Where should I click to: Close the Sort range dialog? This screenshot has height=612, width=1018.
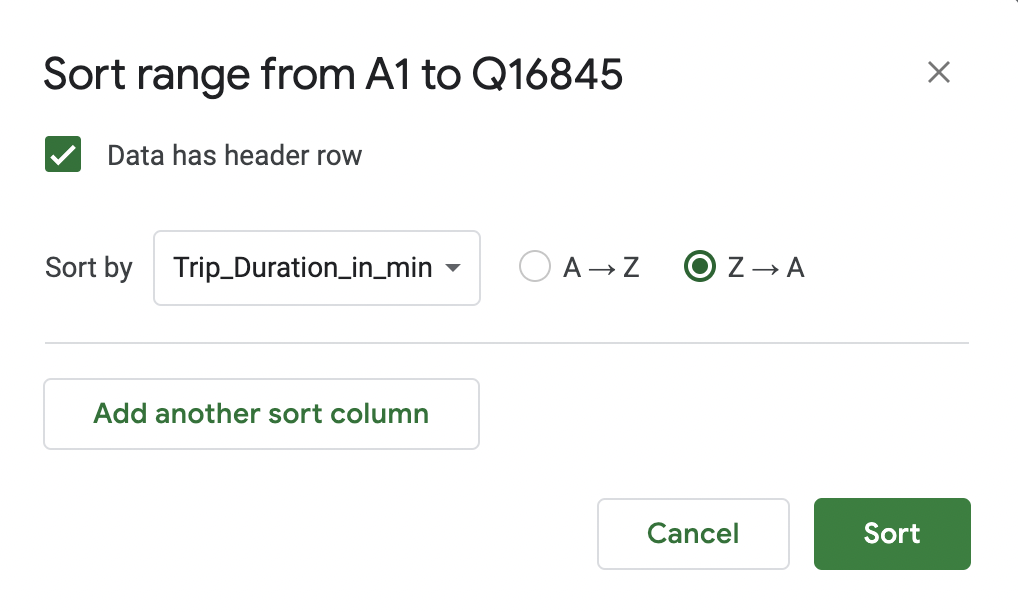tap(938, 73)
